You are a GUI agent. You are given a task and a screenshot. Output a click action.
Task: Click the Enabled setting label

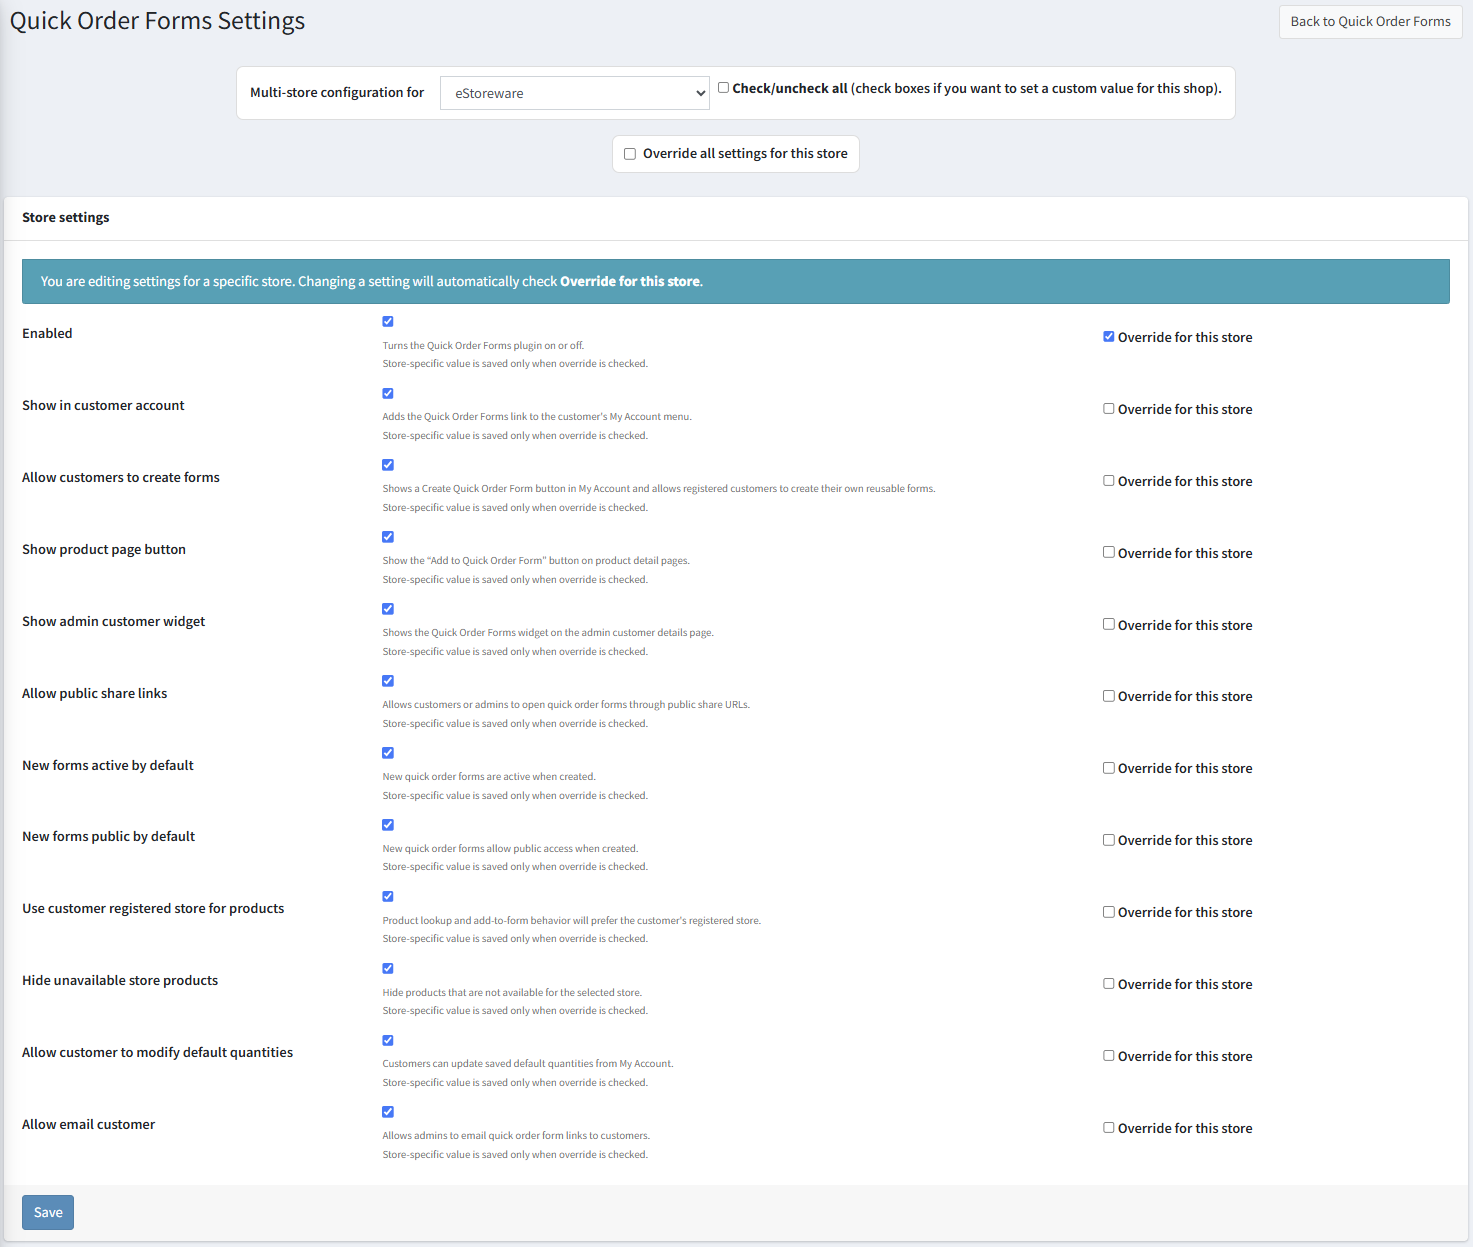click(x=47, y=334)
